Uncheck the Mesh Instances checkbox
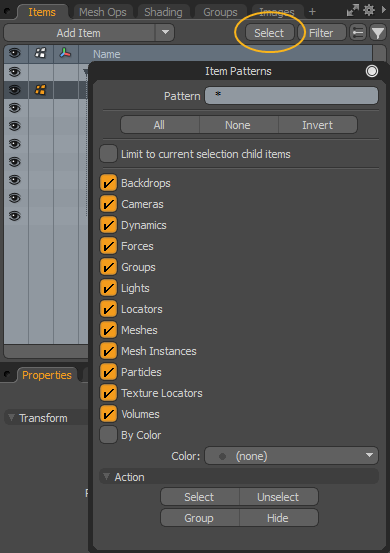Viewport: 390px width, 553px height. pyautogui.click(x=108, y=351)
